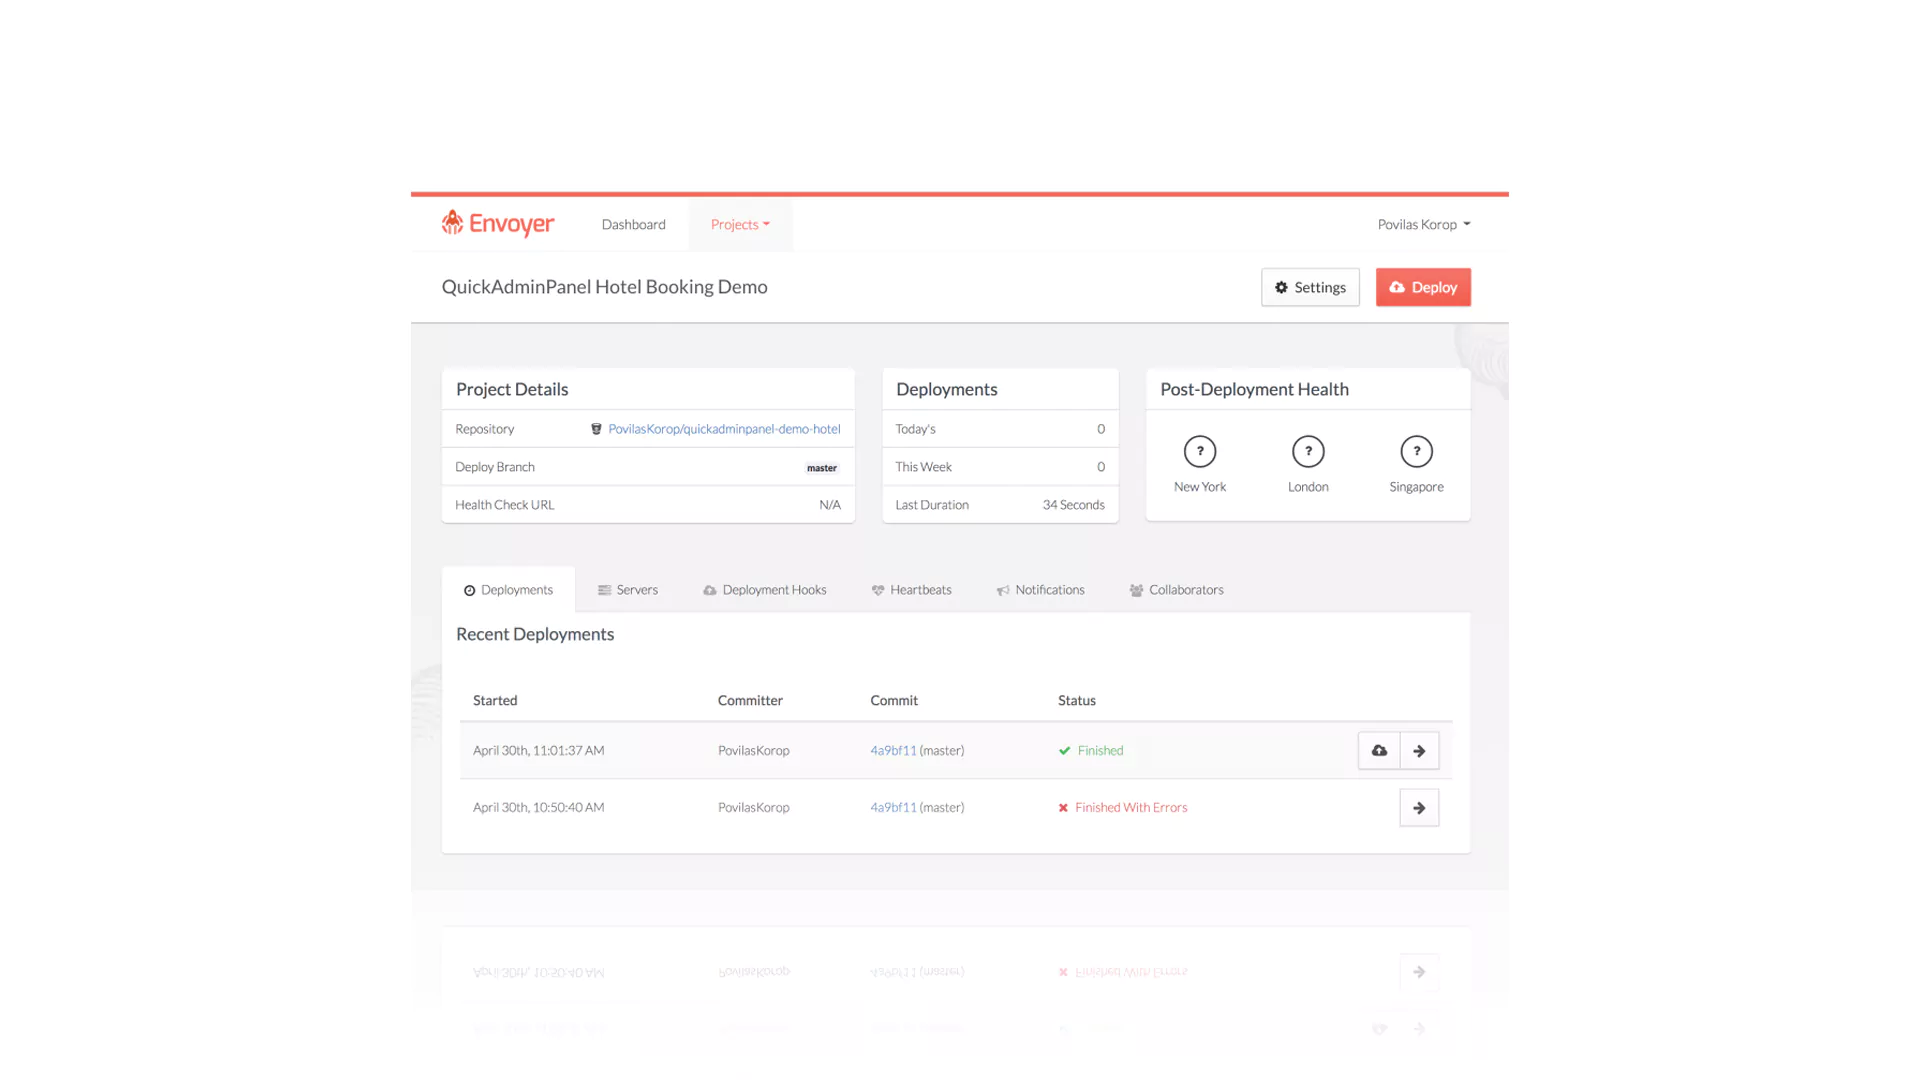The height and width of the screenshot is (1080, 1920).
Task: Click the New York health status icon
Action: click(x=1200, y=451)
